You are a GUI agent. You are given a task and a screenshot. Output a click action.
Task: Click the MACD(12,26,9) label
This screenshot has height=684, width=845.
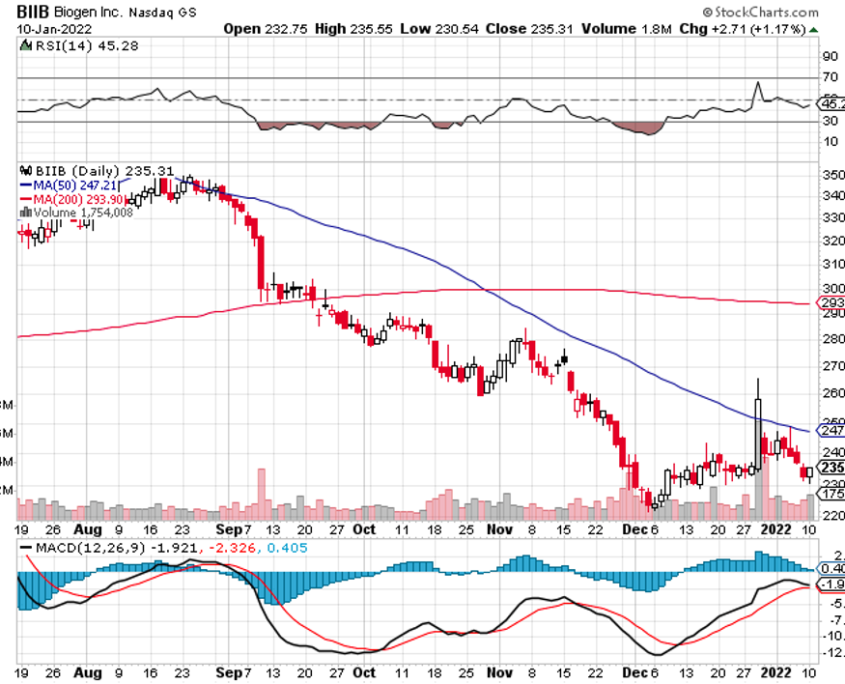(91, 548)
